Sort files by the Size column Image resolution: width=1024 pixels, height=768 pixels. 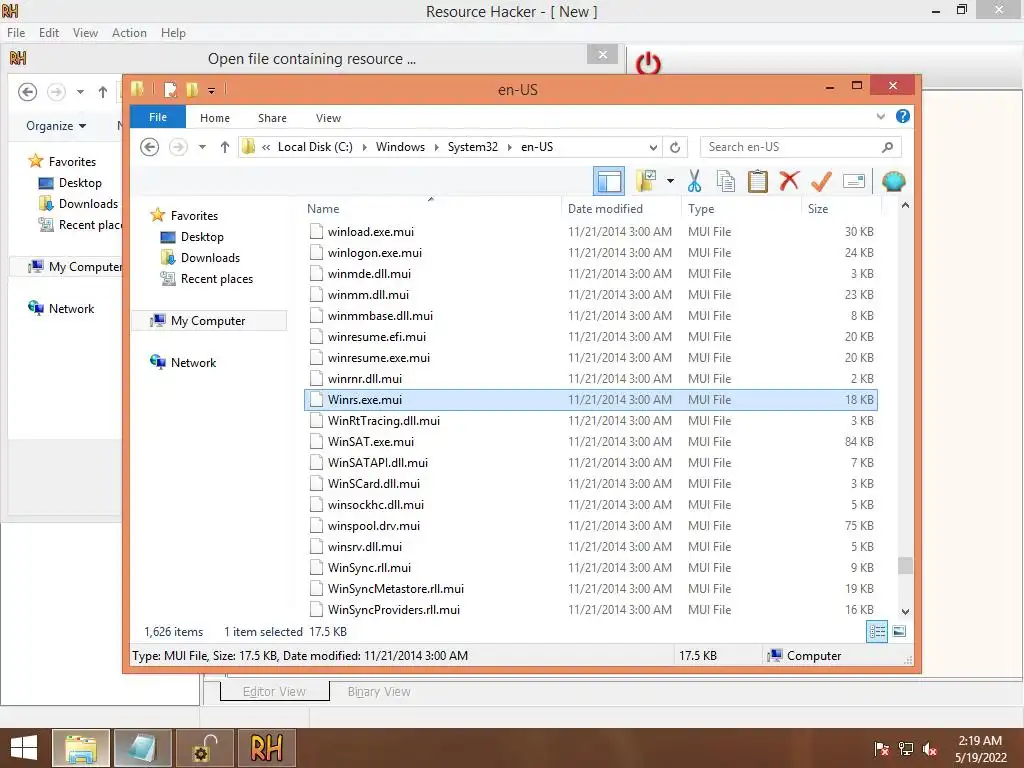[x=840, y=208]
